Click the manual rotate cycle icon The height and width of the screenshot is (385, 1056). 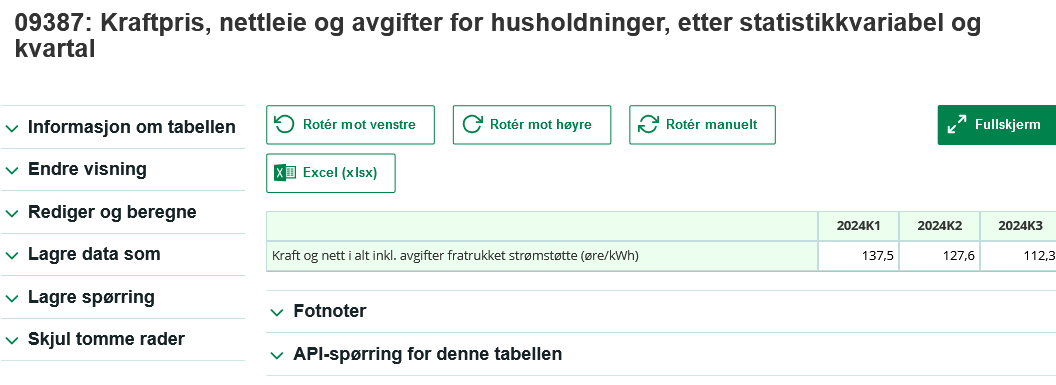point(649,125)
